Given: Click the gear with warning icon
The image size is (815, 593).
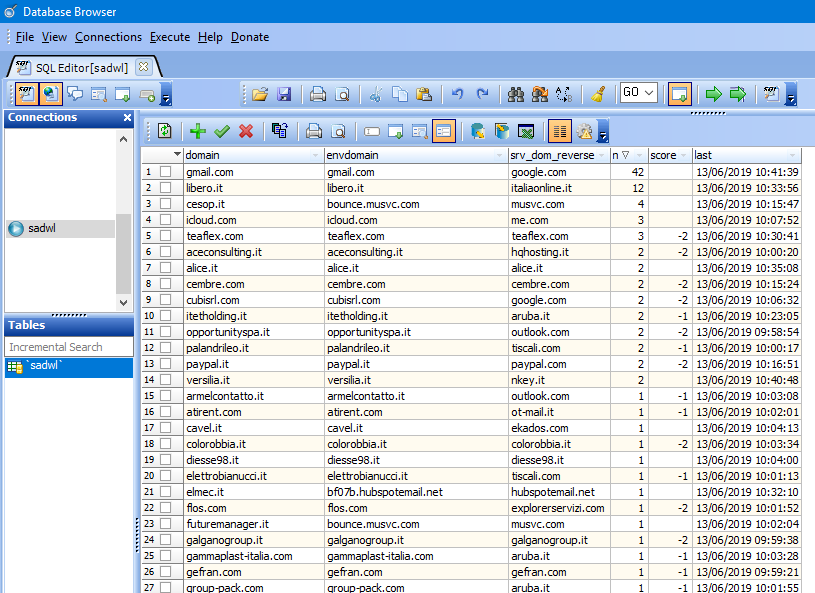Looking at the screenshot, I should click(x=584, y=131).
